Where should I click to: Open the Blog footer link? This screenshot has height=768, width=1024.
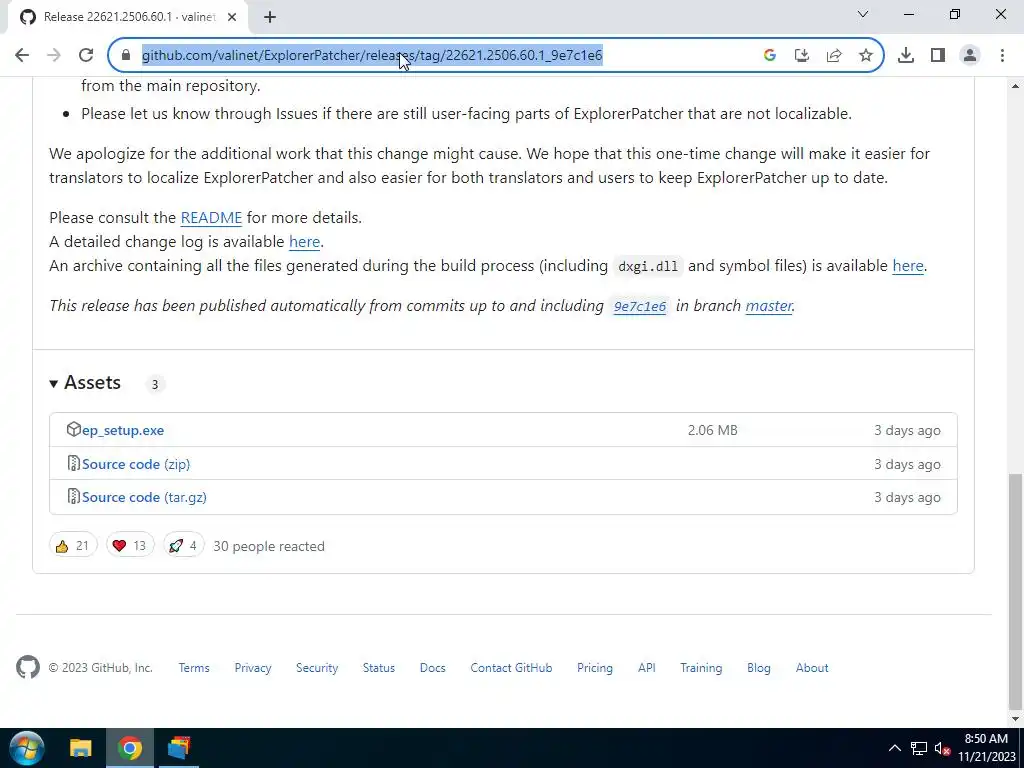[758, 668]
